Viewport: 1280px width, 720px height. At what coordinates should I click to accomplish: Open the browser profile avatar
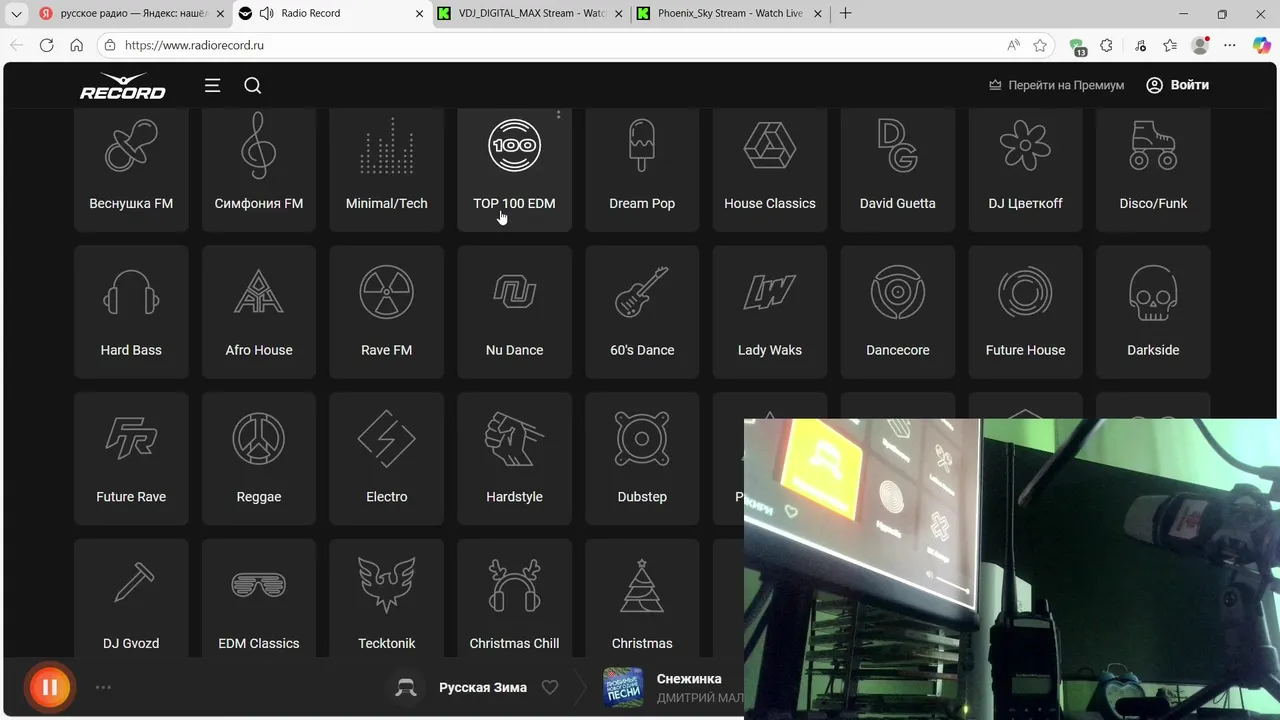(x=1200, y=45)
